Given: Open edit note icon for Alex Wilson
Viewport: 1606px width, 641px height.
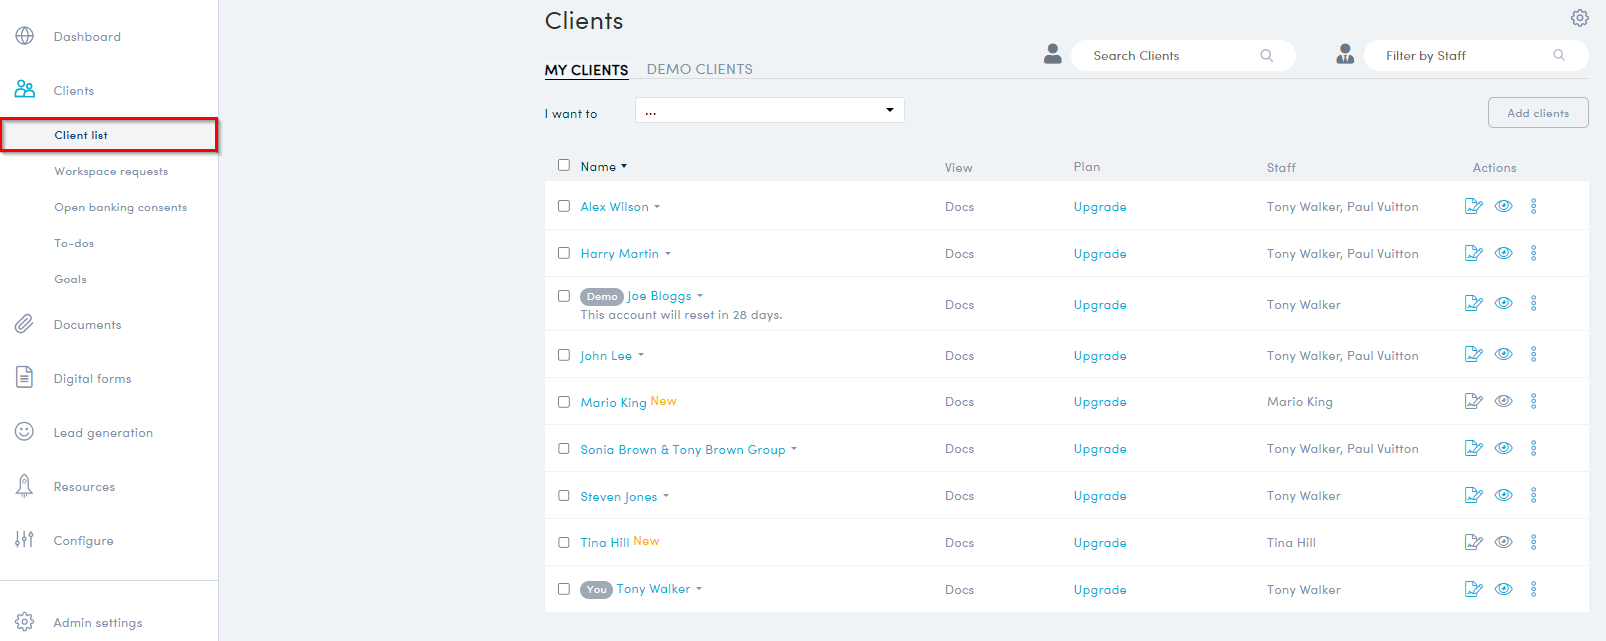Looking at the screenshot, I should [1473, 206].
